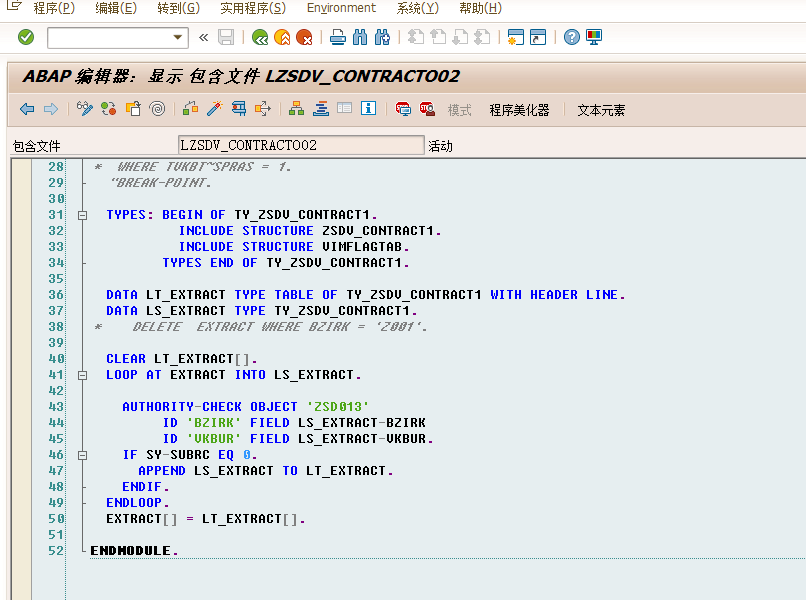806x600 pixels.
Task: Click the include name field LZSDV_CONTRACTO02
Action: [300, 145]
